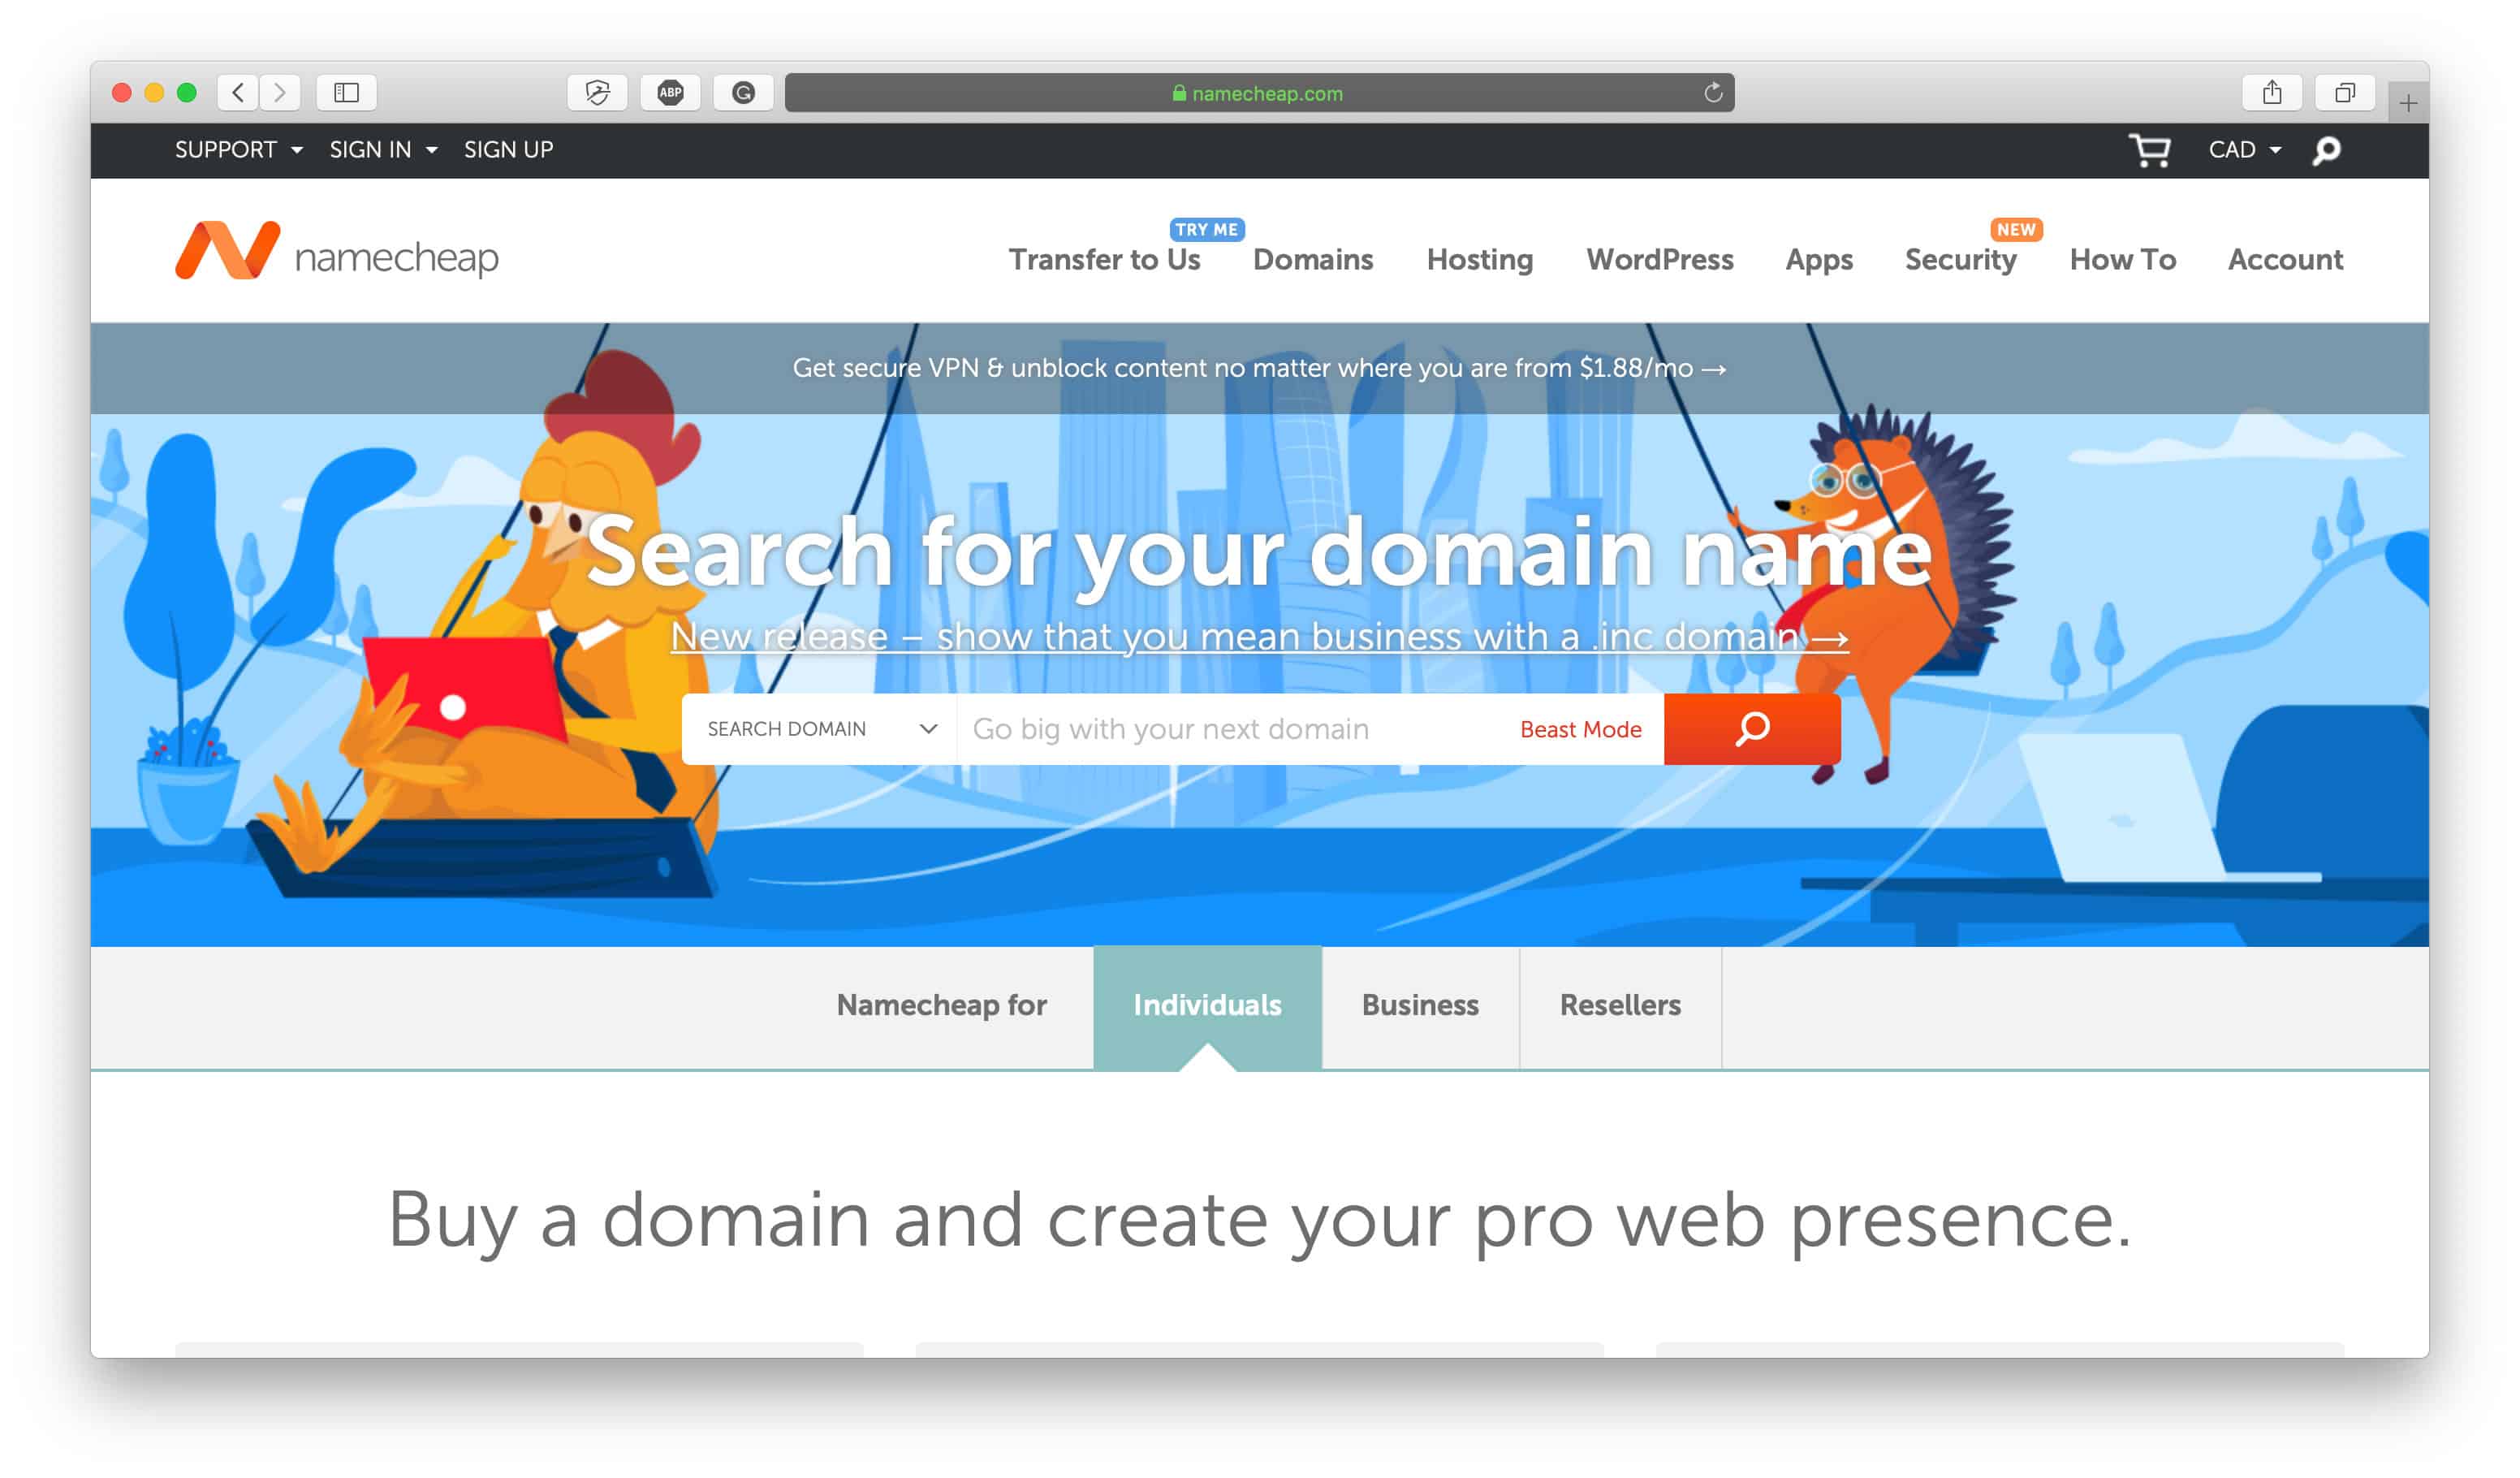Click the SIGN UP button
This screenshot has height=1478, width=2520.
click(507, 149)
